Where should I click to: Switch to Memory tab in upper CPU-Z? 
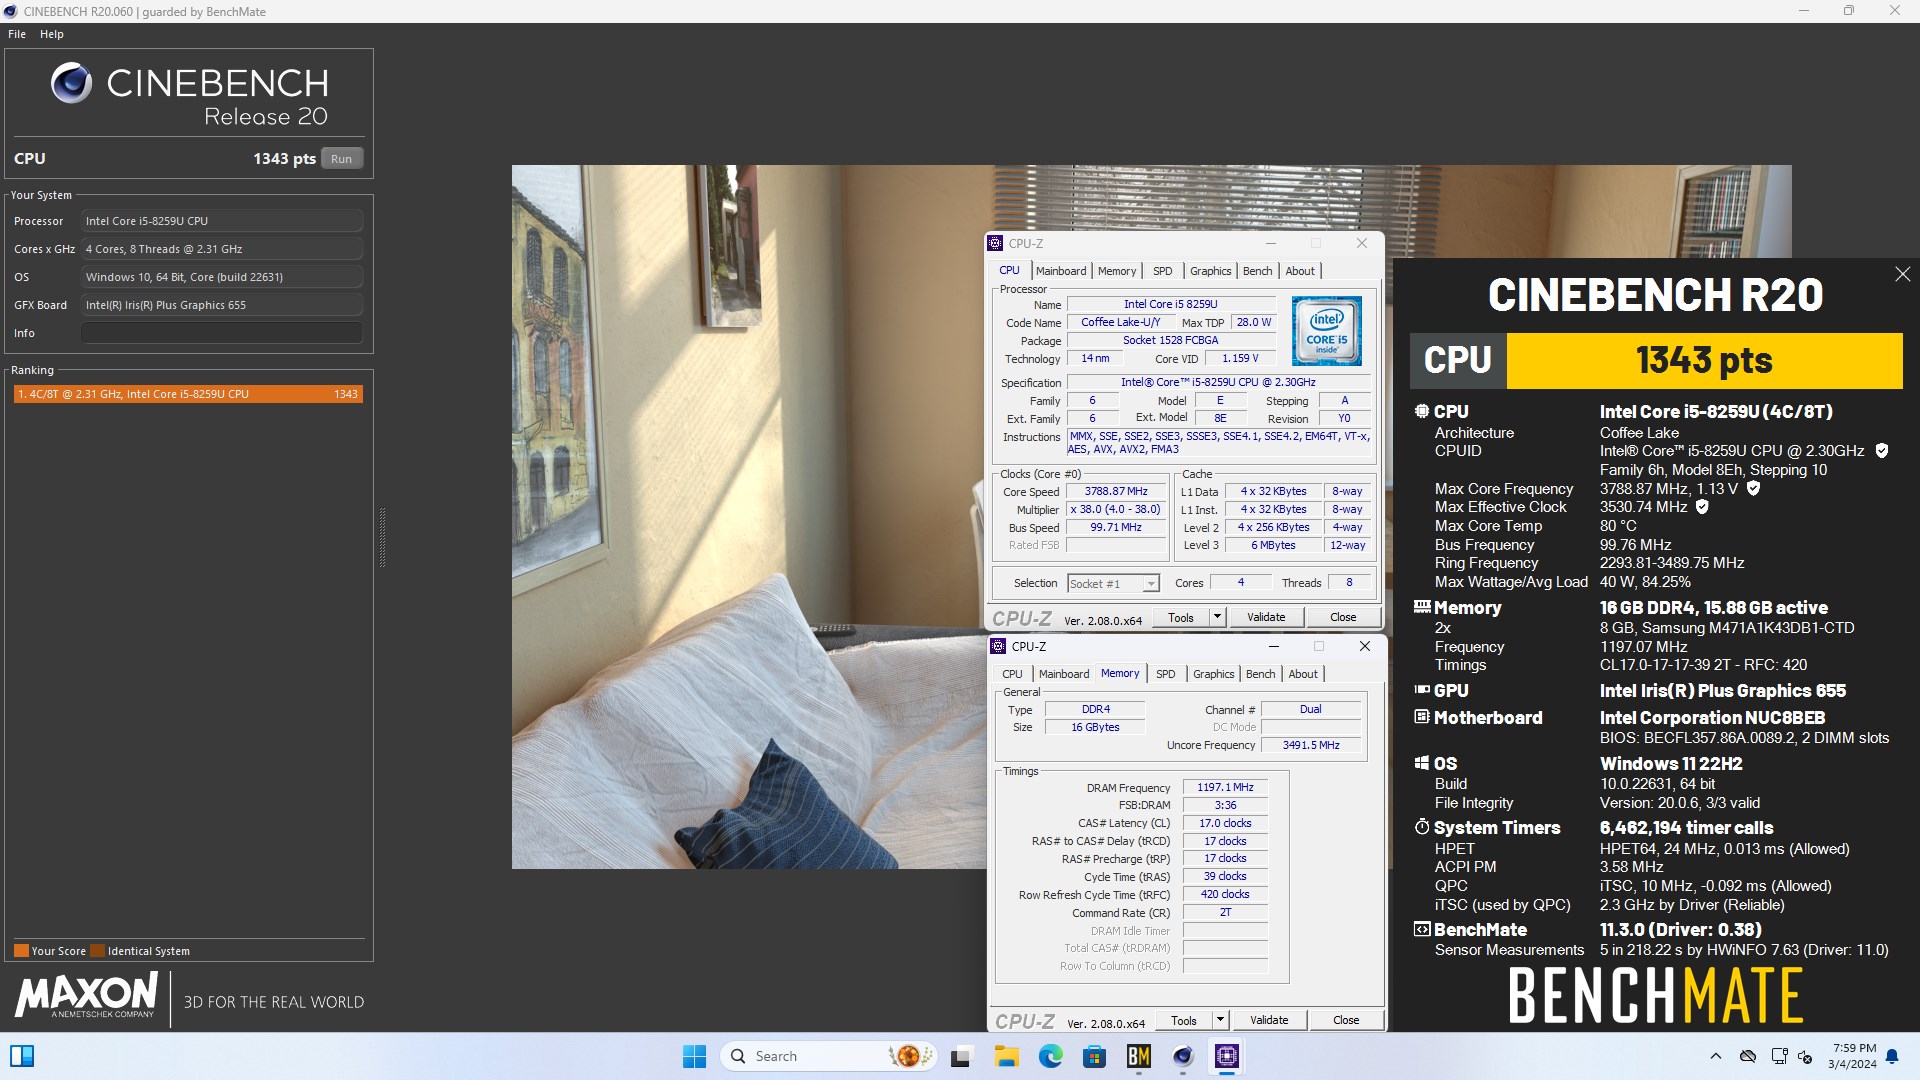coord(1117,271)
